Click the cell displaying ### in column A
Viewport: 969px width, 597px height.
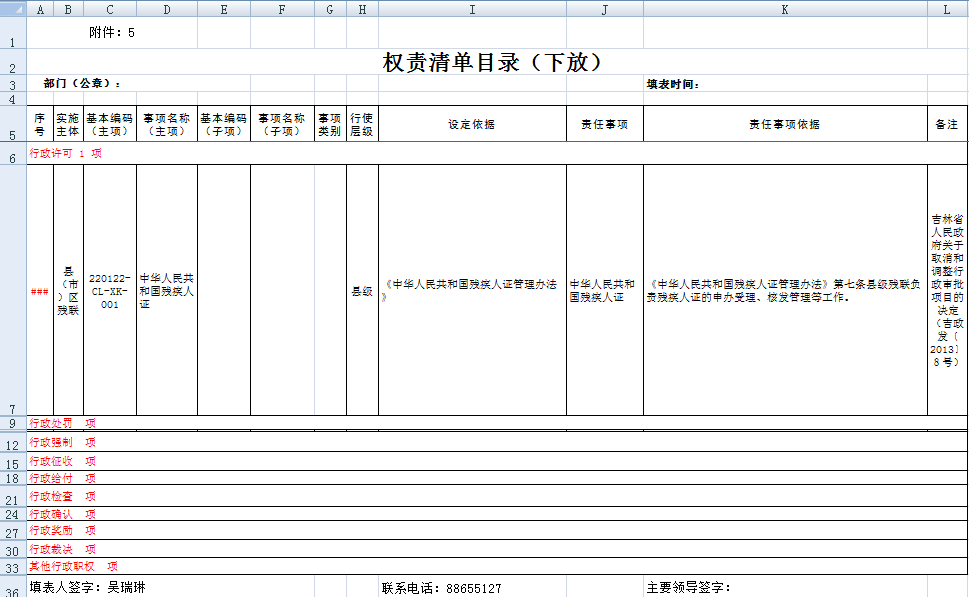tap(39, 290)
